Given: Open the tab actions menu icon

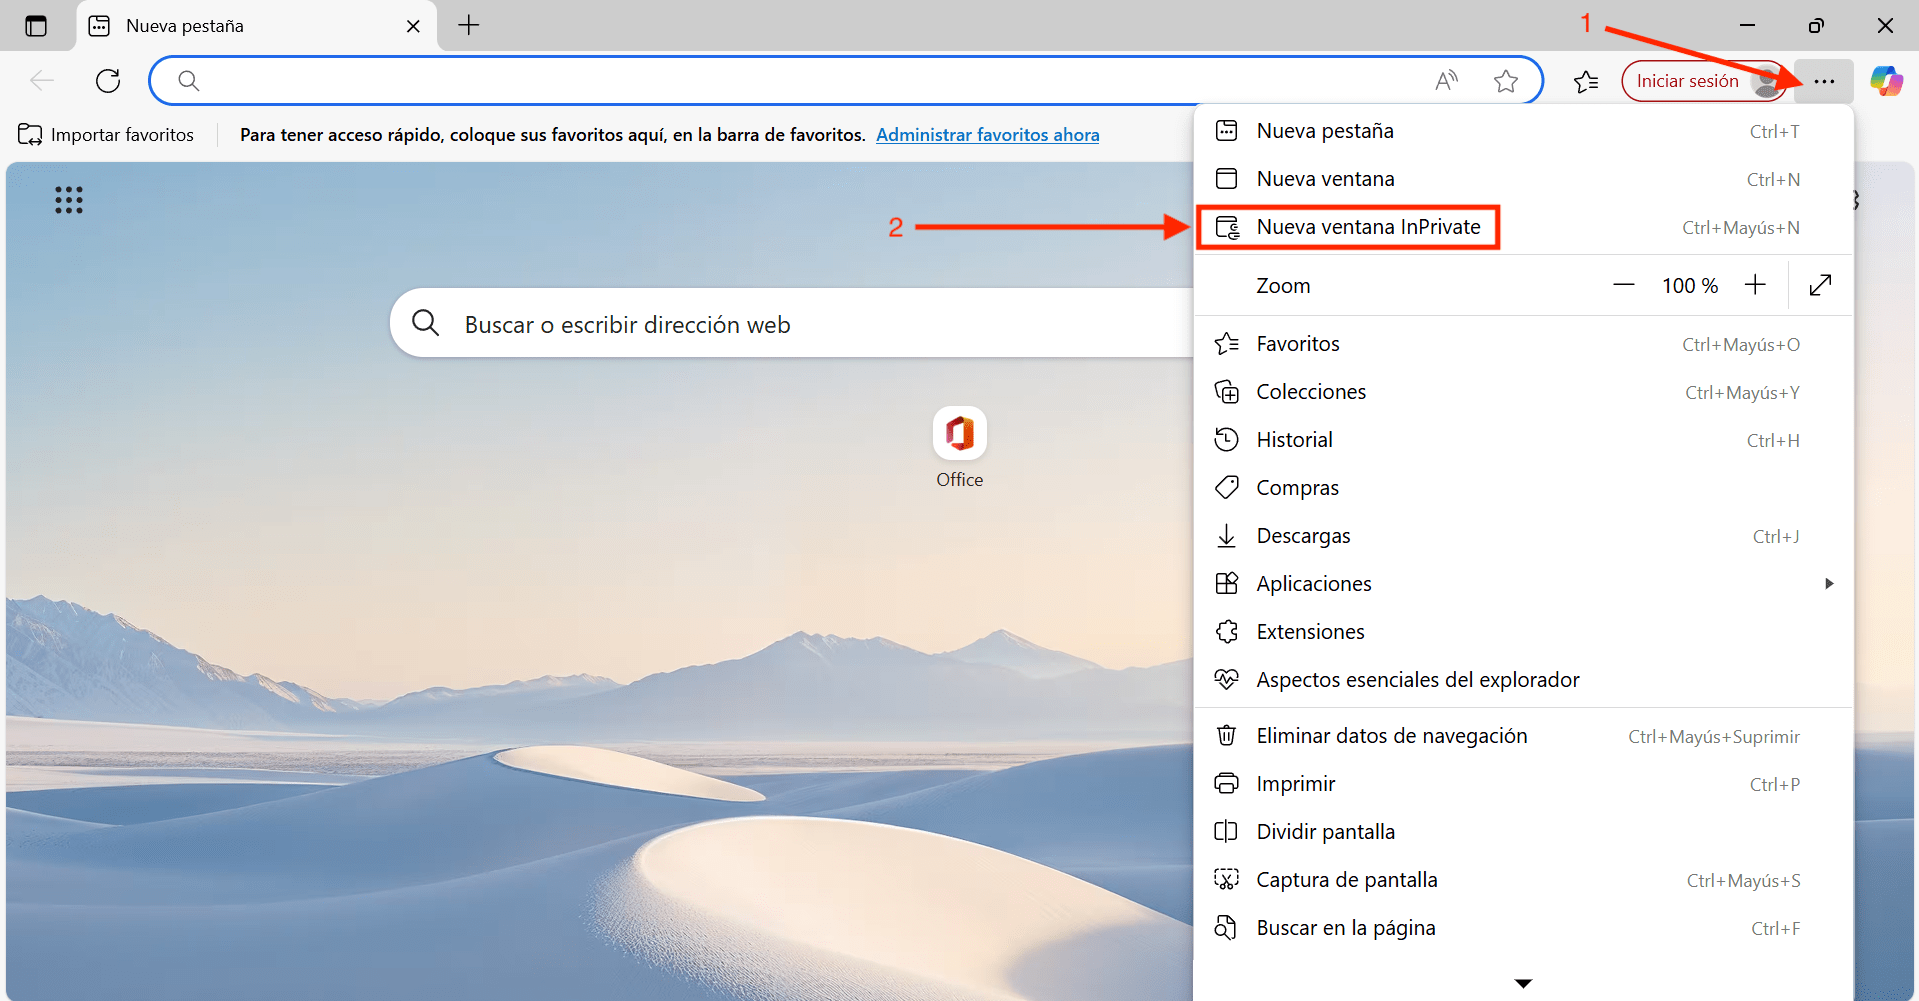Looking at the screenshot, I should 36,26.
